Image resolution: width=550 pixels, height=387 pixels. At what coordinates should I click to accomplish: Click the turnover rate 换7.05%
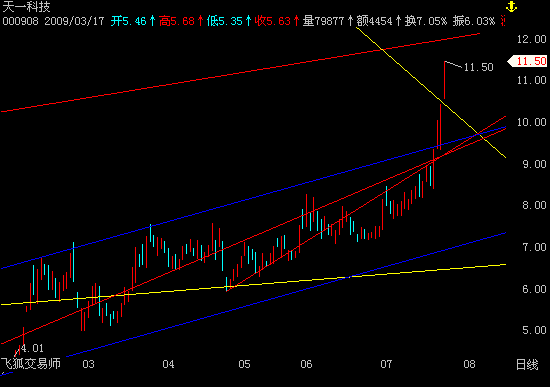click(426, 21)
